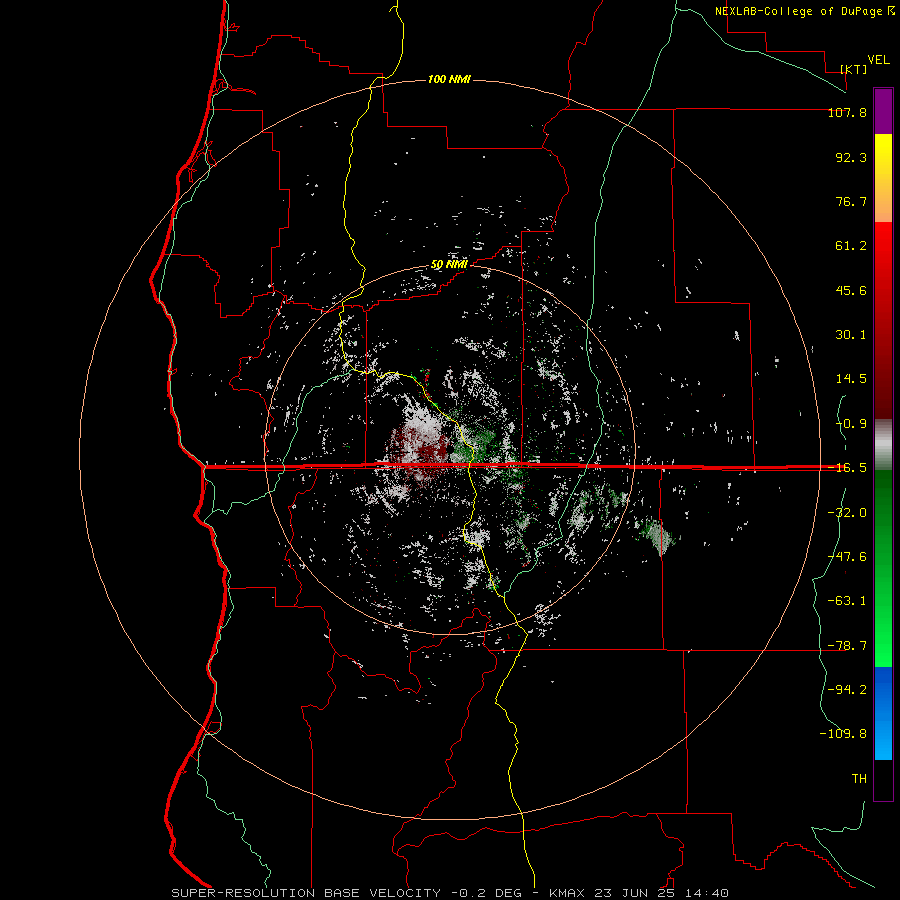Pick the green segment of velocity scale

coord(883,568)
